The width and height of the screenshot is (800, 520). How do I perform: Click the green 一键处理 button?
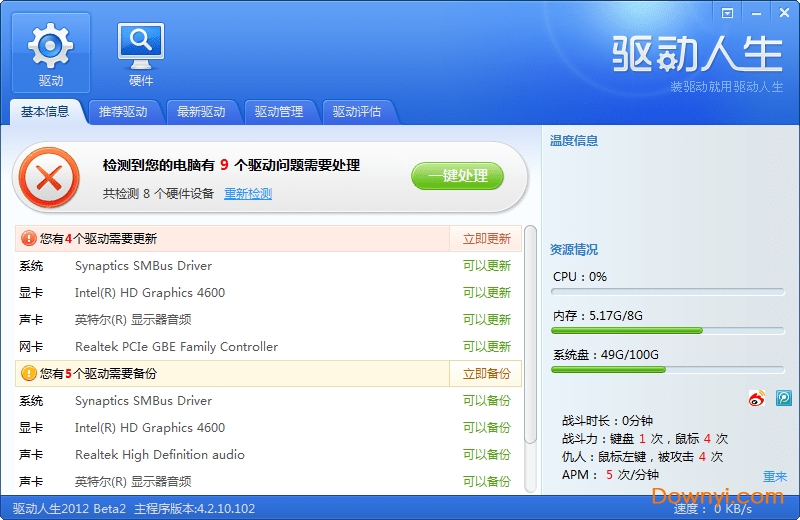pyautogui.click(x=458, y=176)
